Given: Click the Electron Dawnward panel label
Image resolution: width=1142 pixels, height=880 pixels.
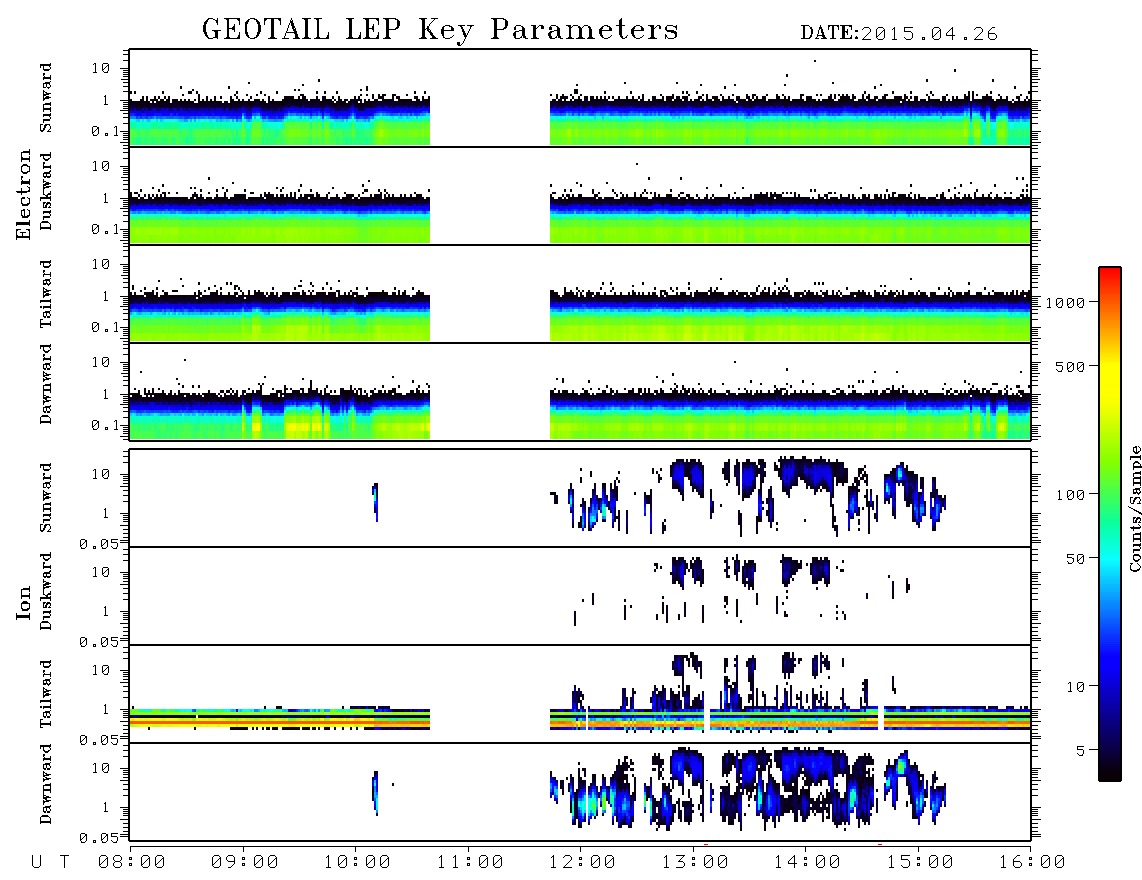Looking at the screenshot, I should [46, 384].
